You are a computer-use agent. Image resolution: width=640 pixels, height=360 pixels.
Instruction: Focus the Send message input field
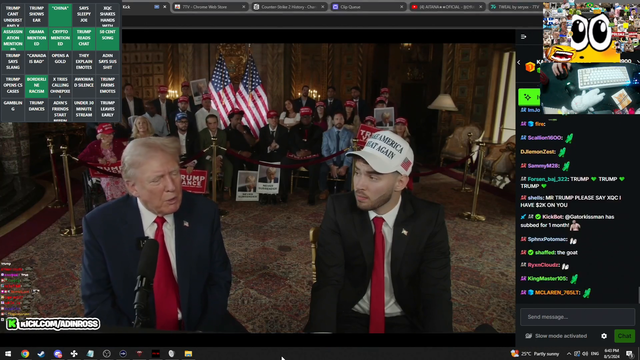tap(578, 317)
